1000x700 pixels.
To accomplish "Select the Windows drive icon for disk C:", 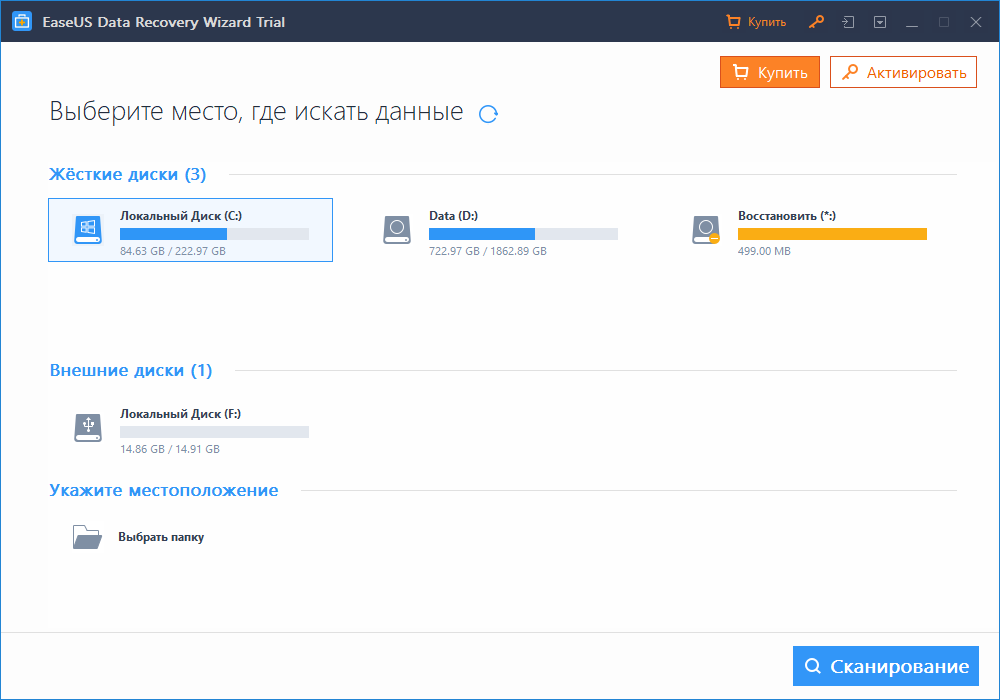I will [x=88, y=230].
